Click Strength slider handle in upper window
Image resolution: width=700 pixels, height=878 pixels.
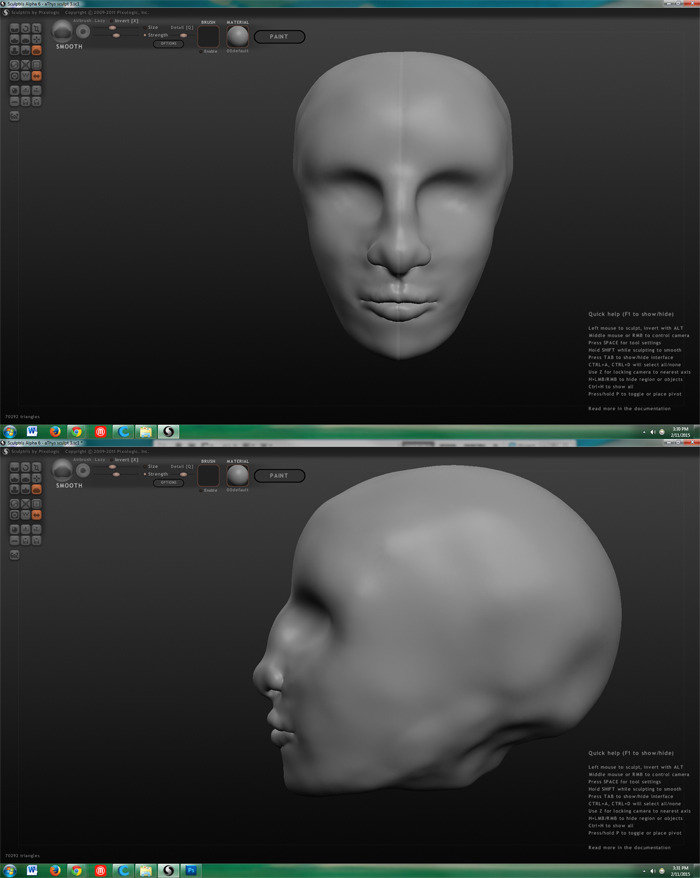116,35
